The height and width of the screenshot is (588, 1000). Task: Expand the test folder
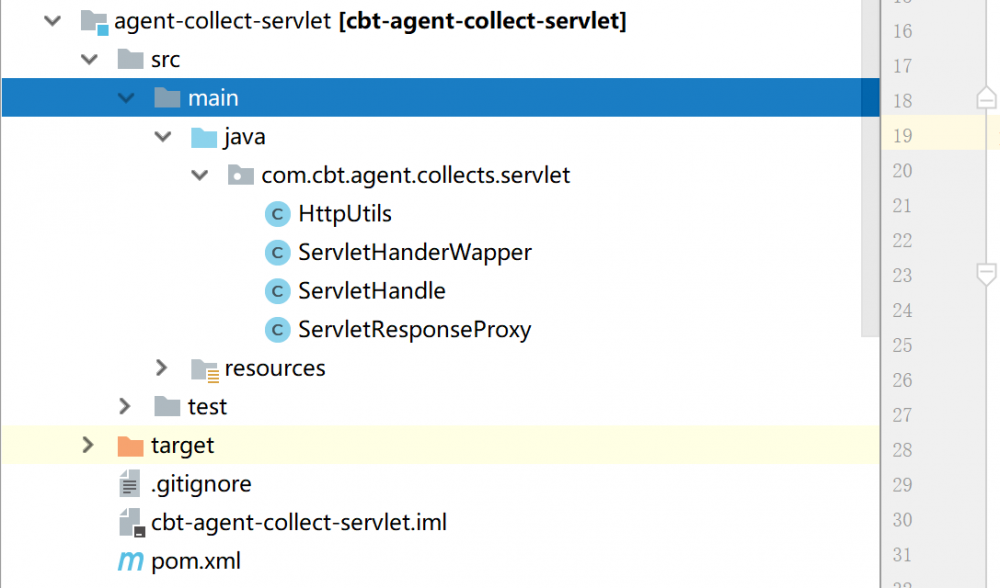click(x=125, y=406)
